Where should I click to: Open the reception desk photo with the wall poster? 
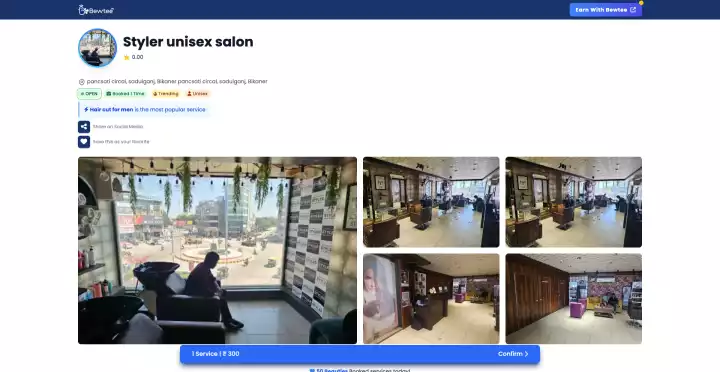[431, 299]
